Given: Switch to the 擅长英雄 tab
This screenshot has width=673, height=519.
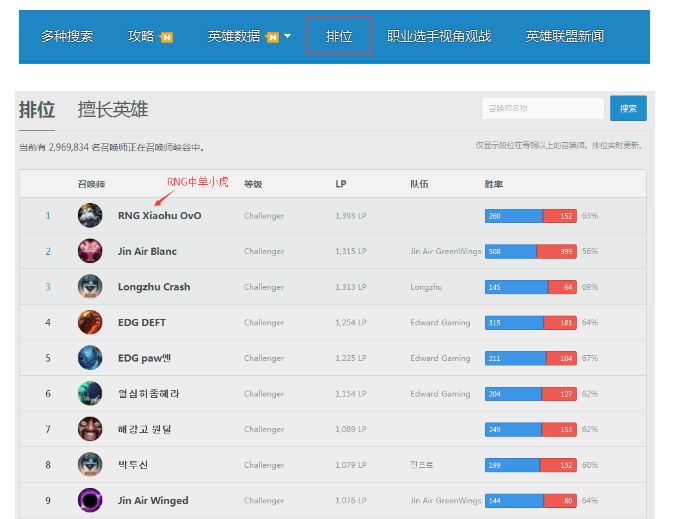Looking at the screenshot, I should pos(113,110).
